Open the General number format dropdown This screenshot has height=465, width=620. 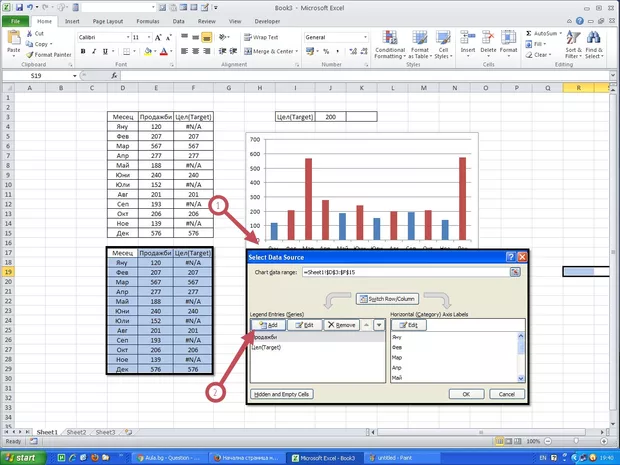(x=365, y=37)
